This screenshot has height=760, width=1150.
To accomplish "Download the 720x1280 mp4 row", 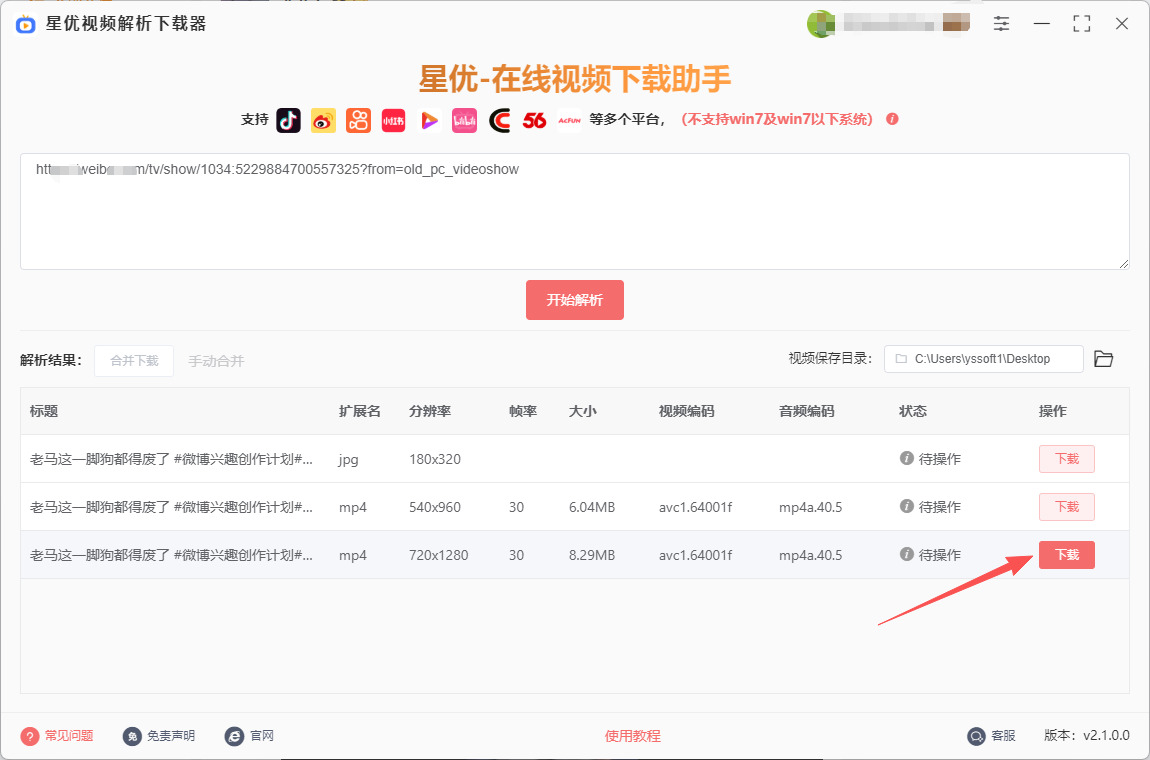I will tap(1067, 555).
